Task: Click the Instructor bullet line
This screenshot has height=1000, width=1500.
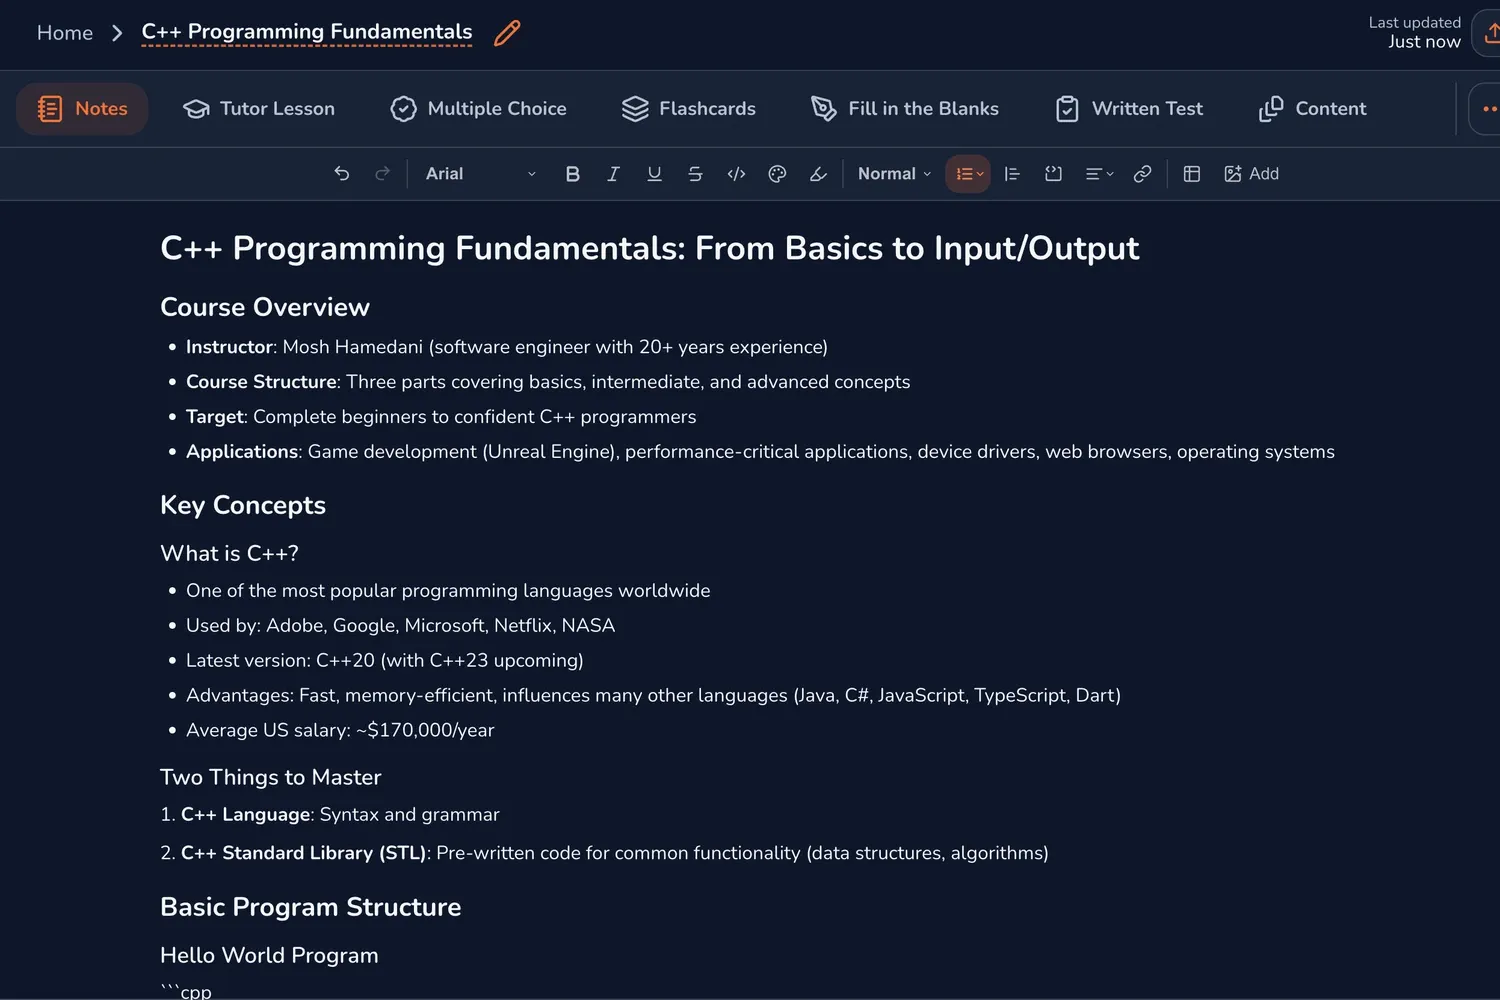Action: tap(507, 347)
